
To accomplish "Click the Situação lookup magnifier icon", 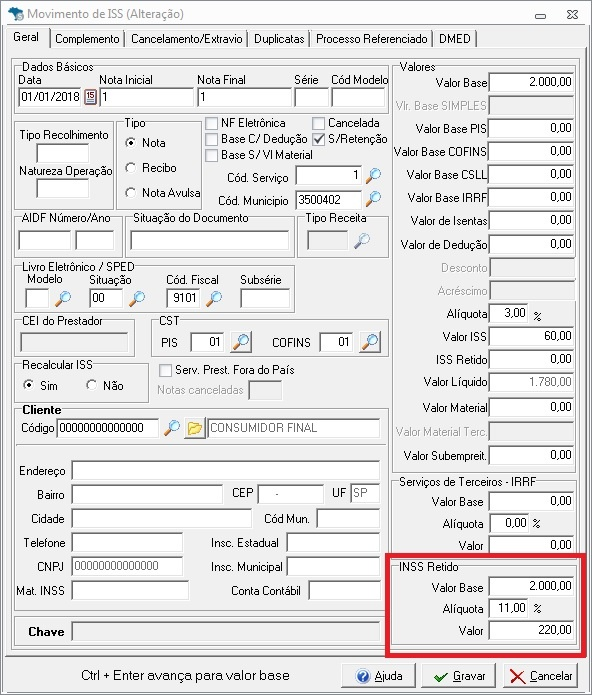I will coord(137,298).
